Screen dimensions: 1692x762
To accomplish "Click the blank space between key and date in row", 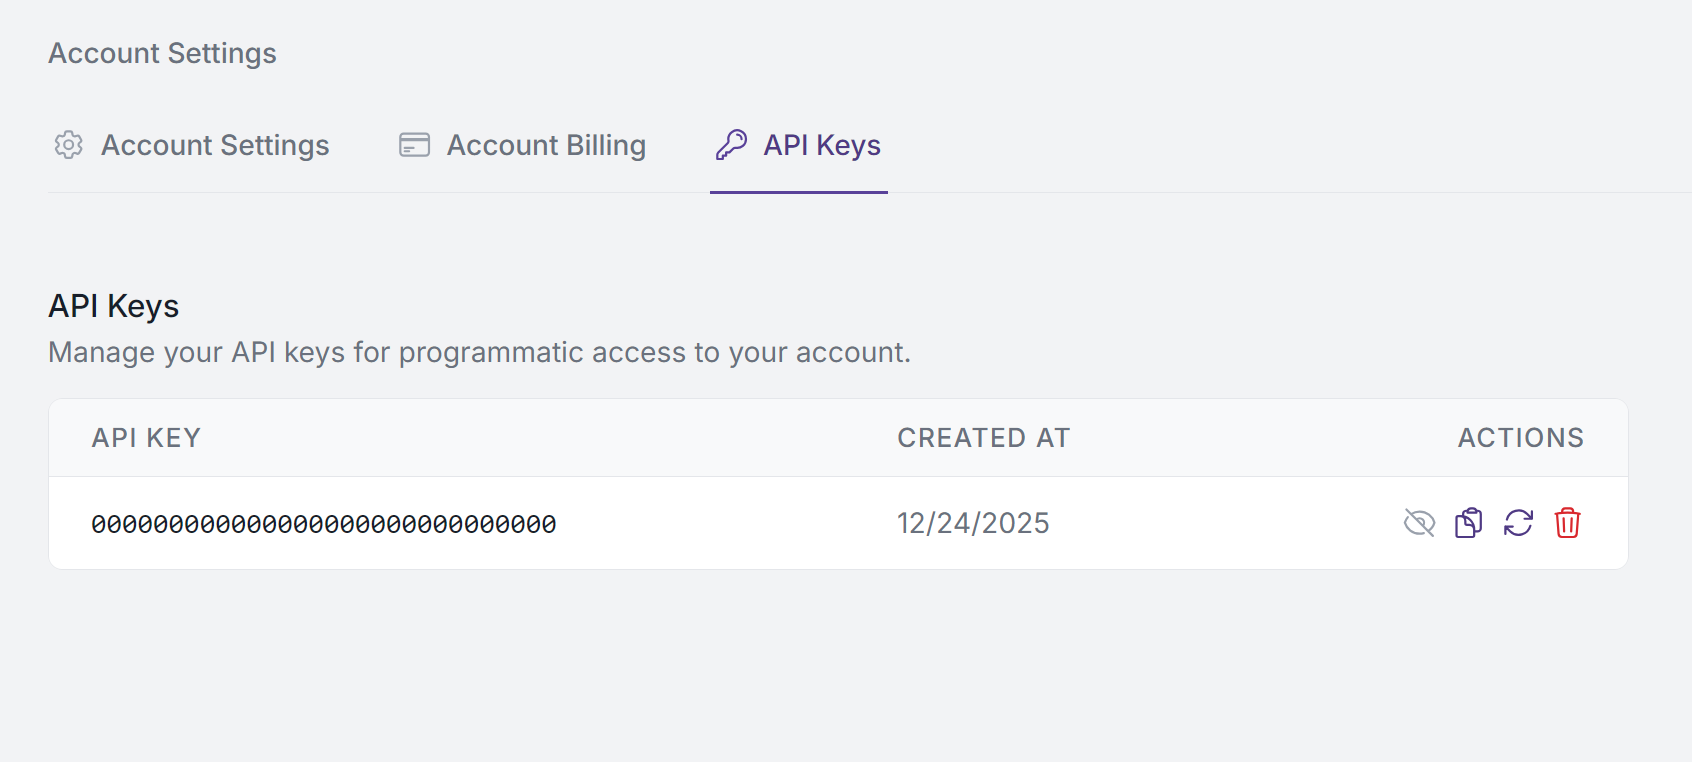I will (x=726, y=523).
